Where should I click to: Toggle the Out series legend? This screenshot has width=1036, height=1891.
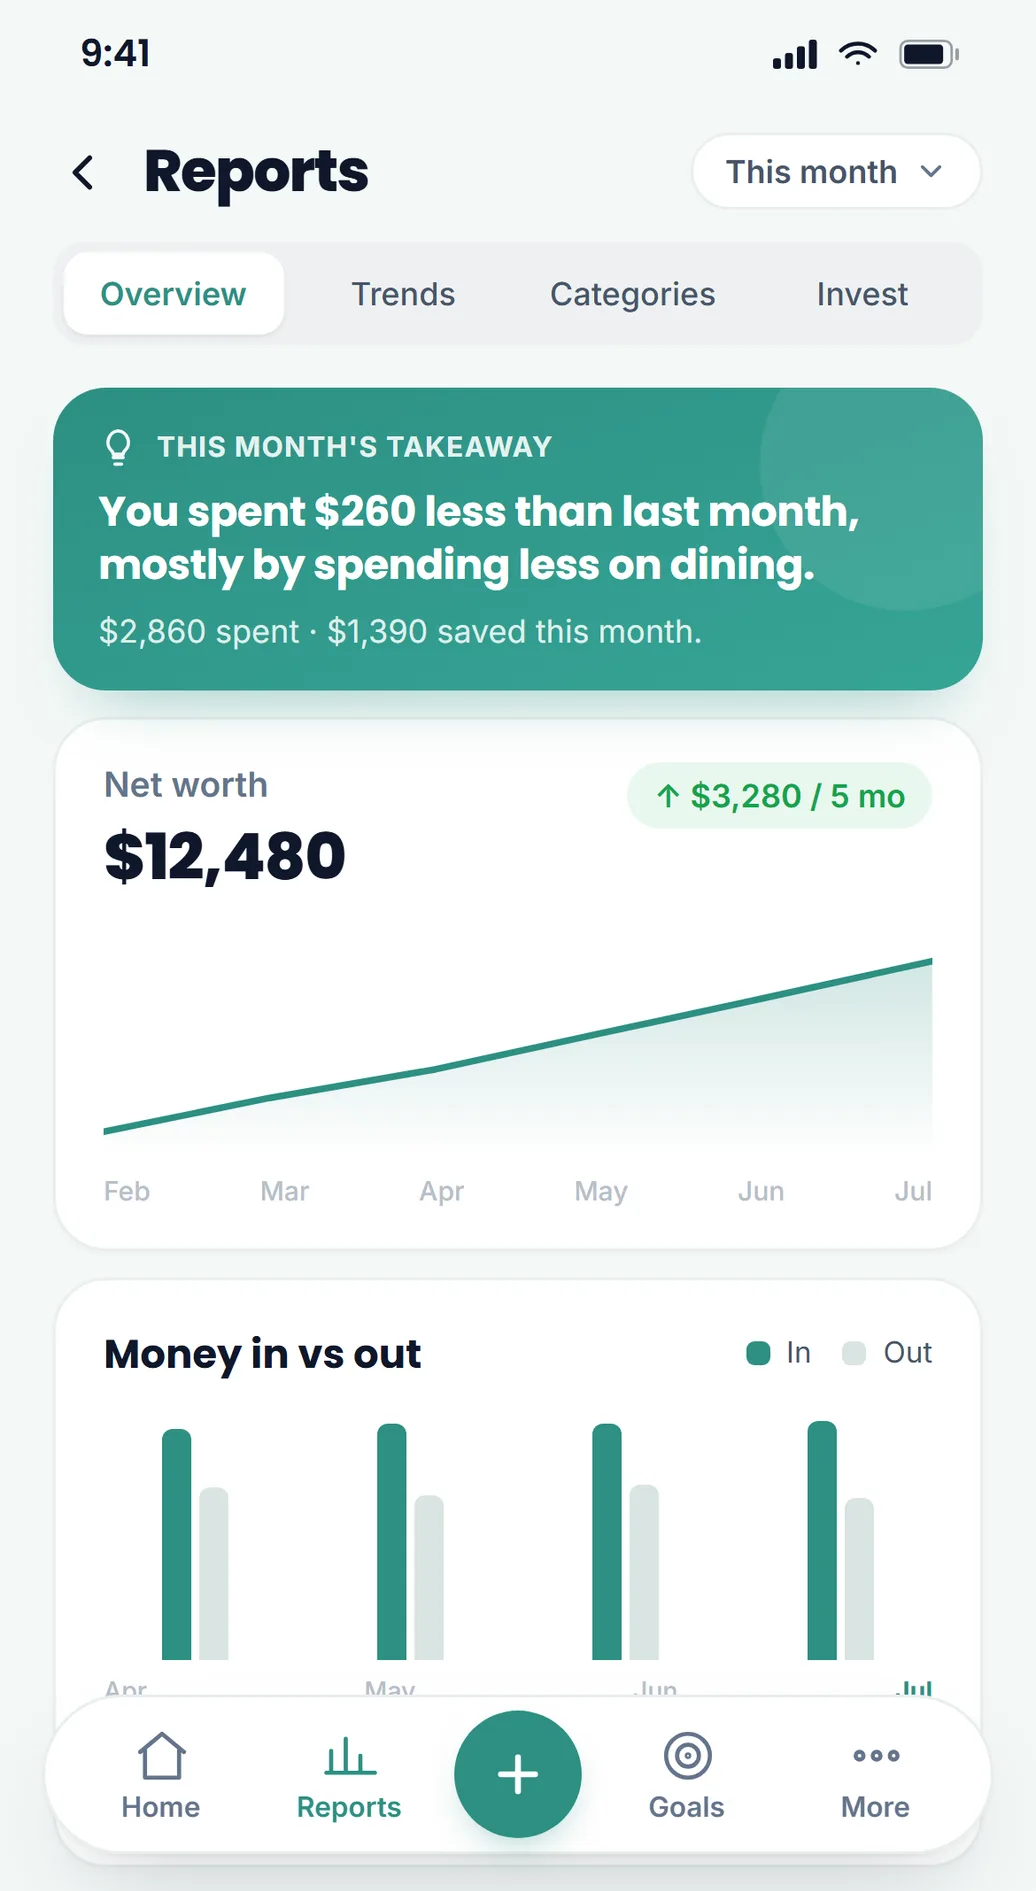(x=887, y=1353)
